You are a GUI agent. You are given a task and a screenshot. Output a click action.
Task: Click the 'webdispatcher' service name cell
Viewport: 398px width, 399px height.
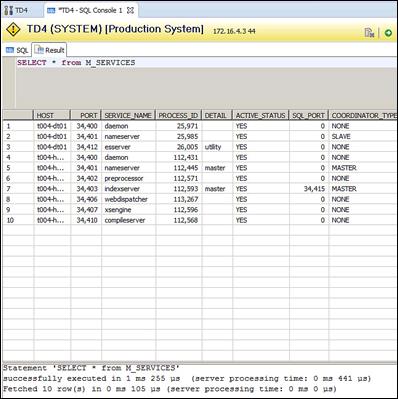128,199
